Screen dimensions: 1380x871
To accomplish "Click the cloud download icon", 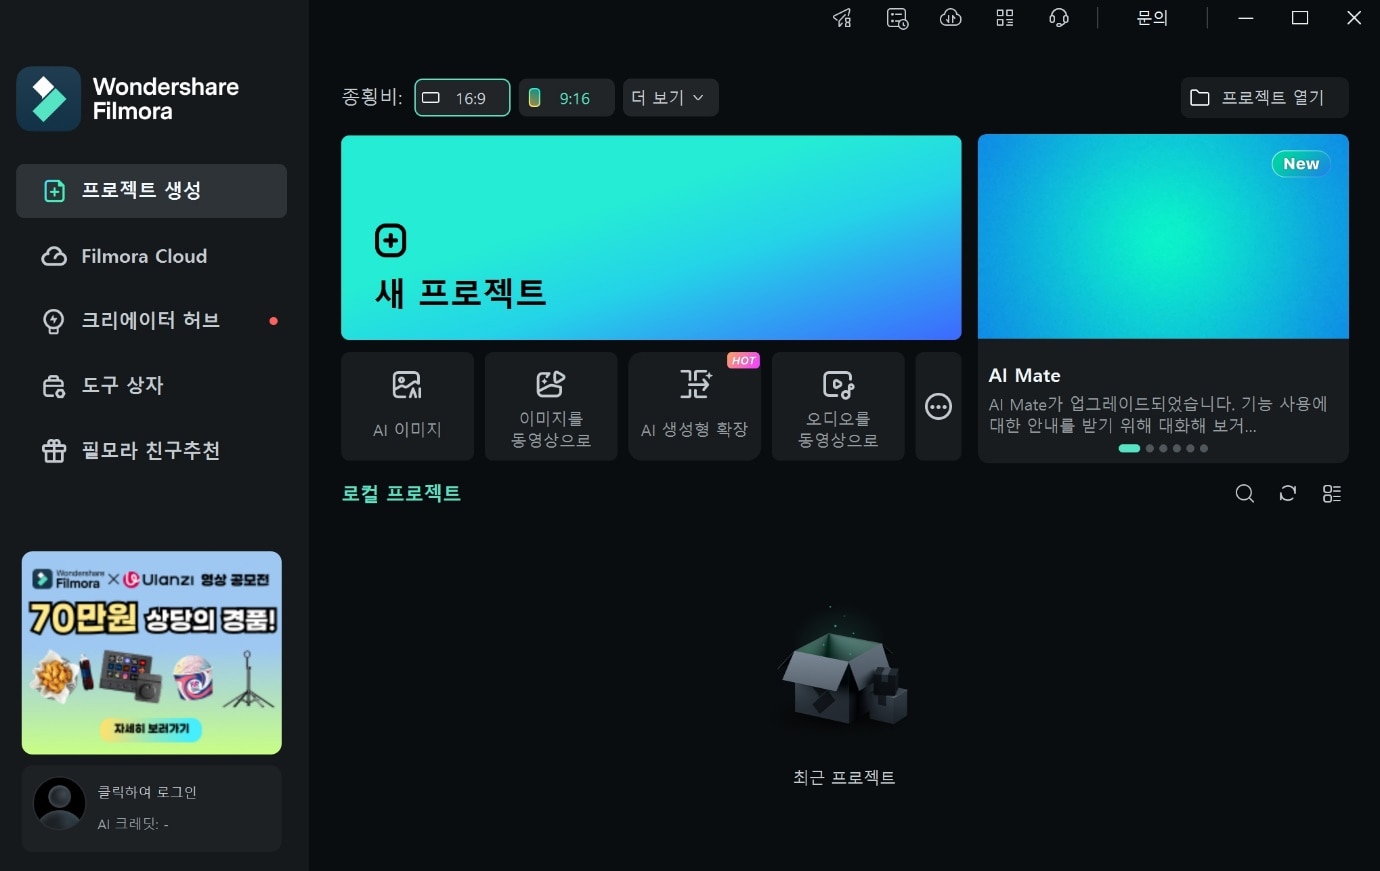I will [951, 18].
